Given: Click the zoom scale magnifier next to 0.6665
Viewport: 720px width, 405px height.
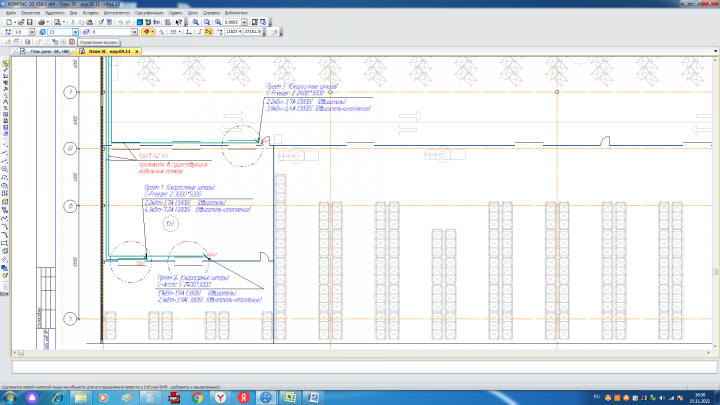Looking at the screenshot, I should click(218, 22).
